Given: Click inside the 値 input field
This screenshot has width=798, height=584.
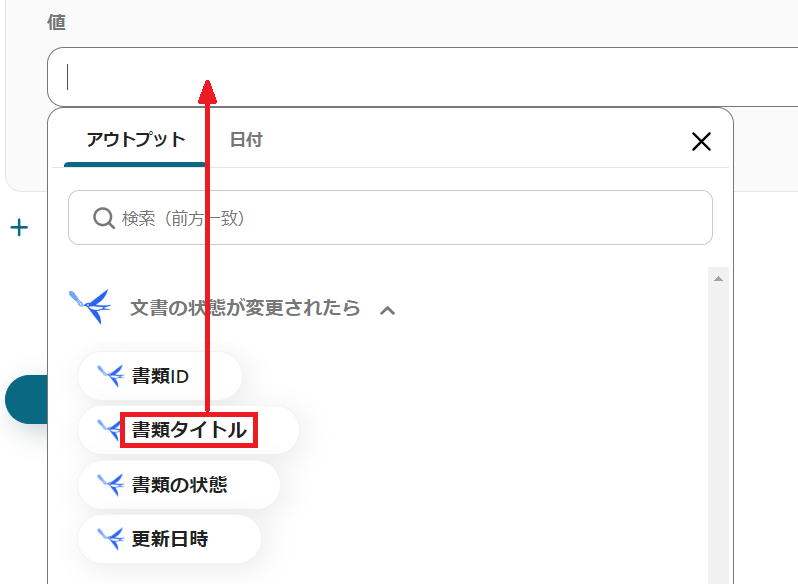Looking at the screenshot, I should click(422, 77).
